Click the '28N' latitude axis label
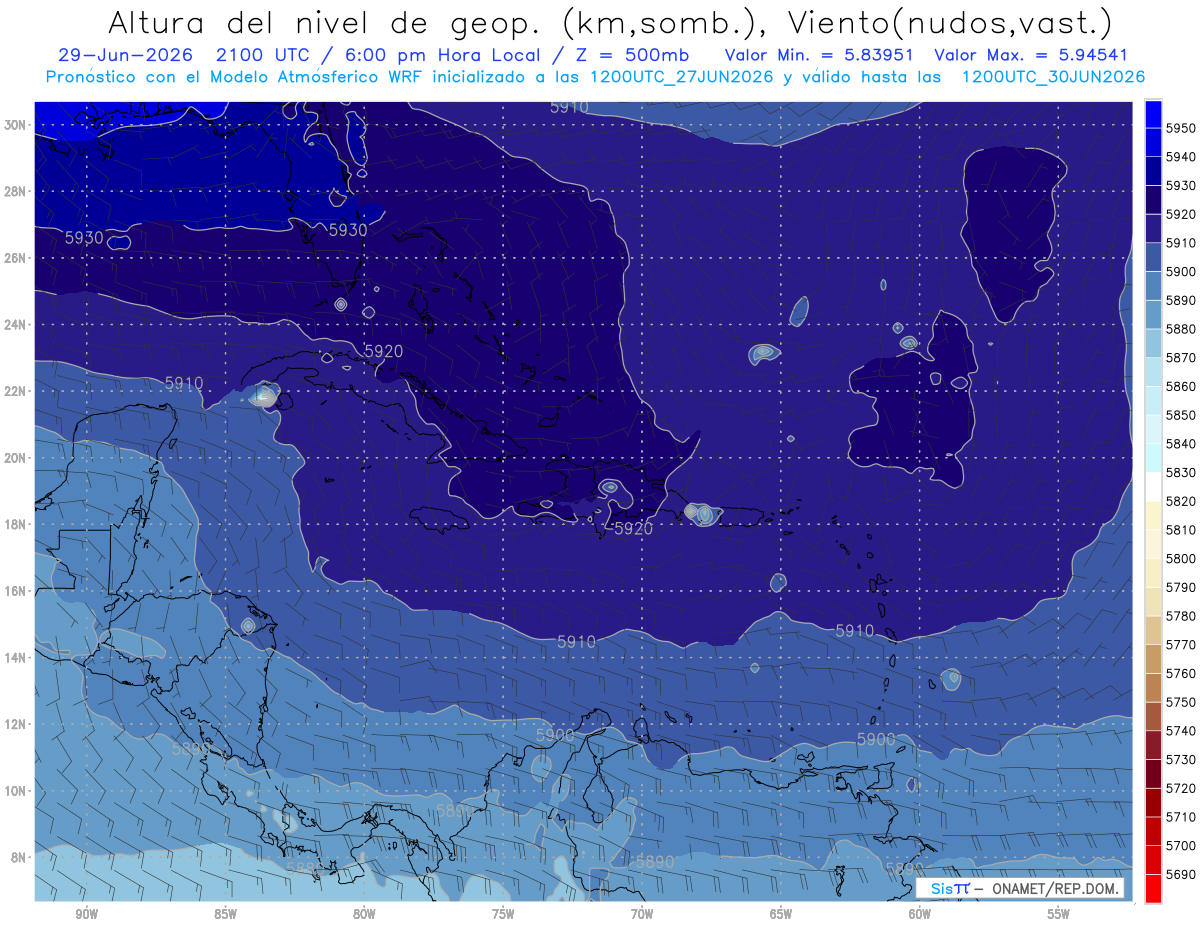1200x927 pixels. pyautogui.click(x=17, y=191)
